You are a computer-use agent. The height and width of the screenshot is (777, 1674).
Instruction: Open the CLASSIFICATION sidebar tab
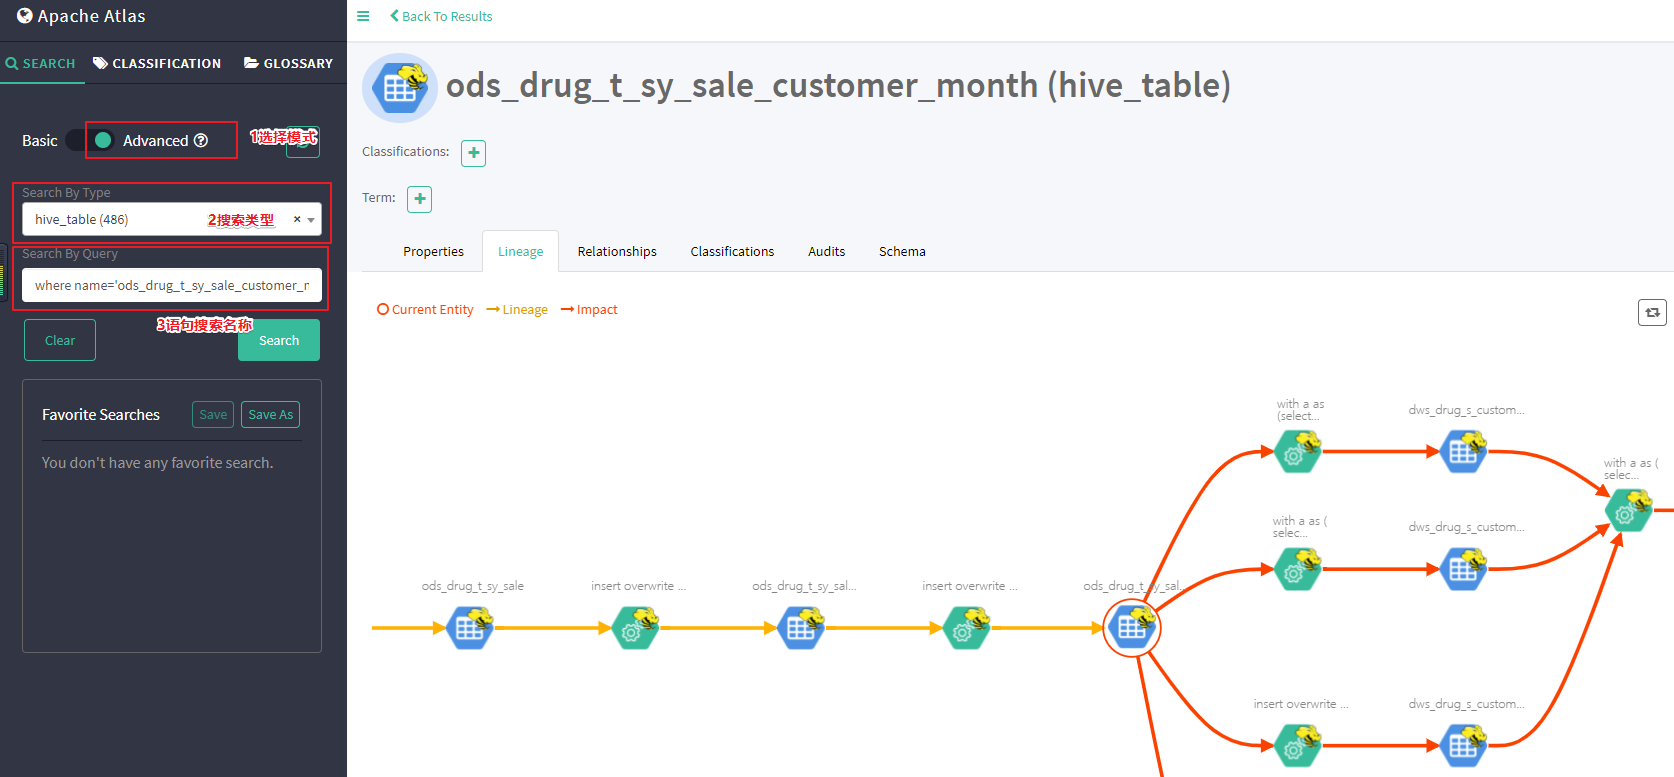click(157, 63)
